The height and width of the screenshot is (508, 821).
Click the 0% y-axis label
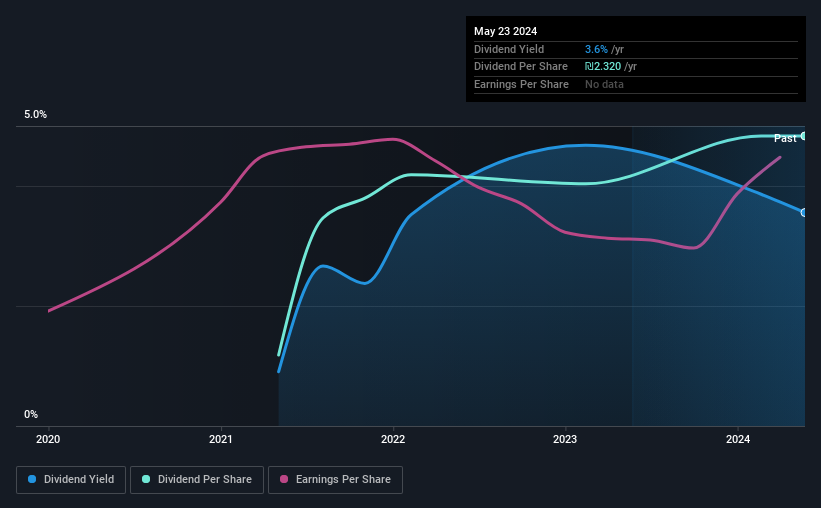pyautogui.click(x=31, y=414)
